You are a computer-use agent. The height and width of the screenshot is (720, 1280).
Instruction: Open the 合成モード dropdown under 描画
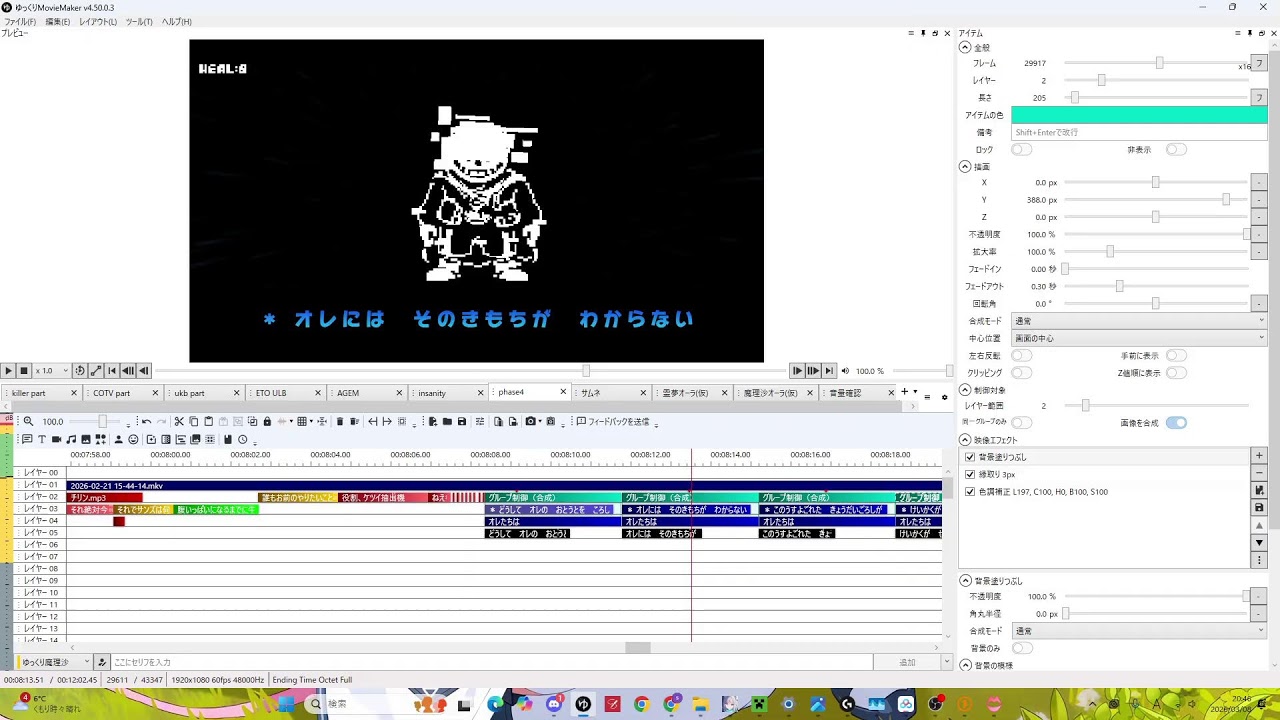1139,321
